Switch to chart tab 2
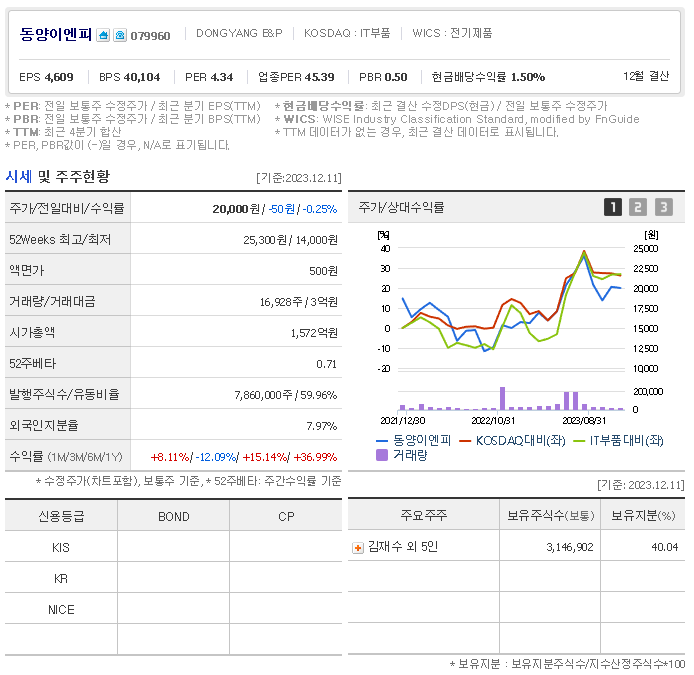Image resolution: width=694 pixels, height=675 pixels. click(638, 207)
